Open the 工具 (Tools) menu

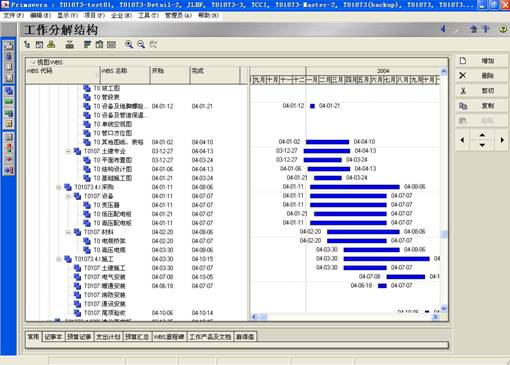pyautogui.click(x=148, y=15)
